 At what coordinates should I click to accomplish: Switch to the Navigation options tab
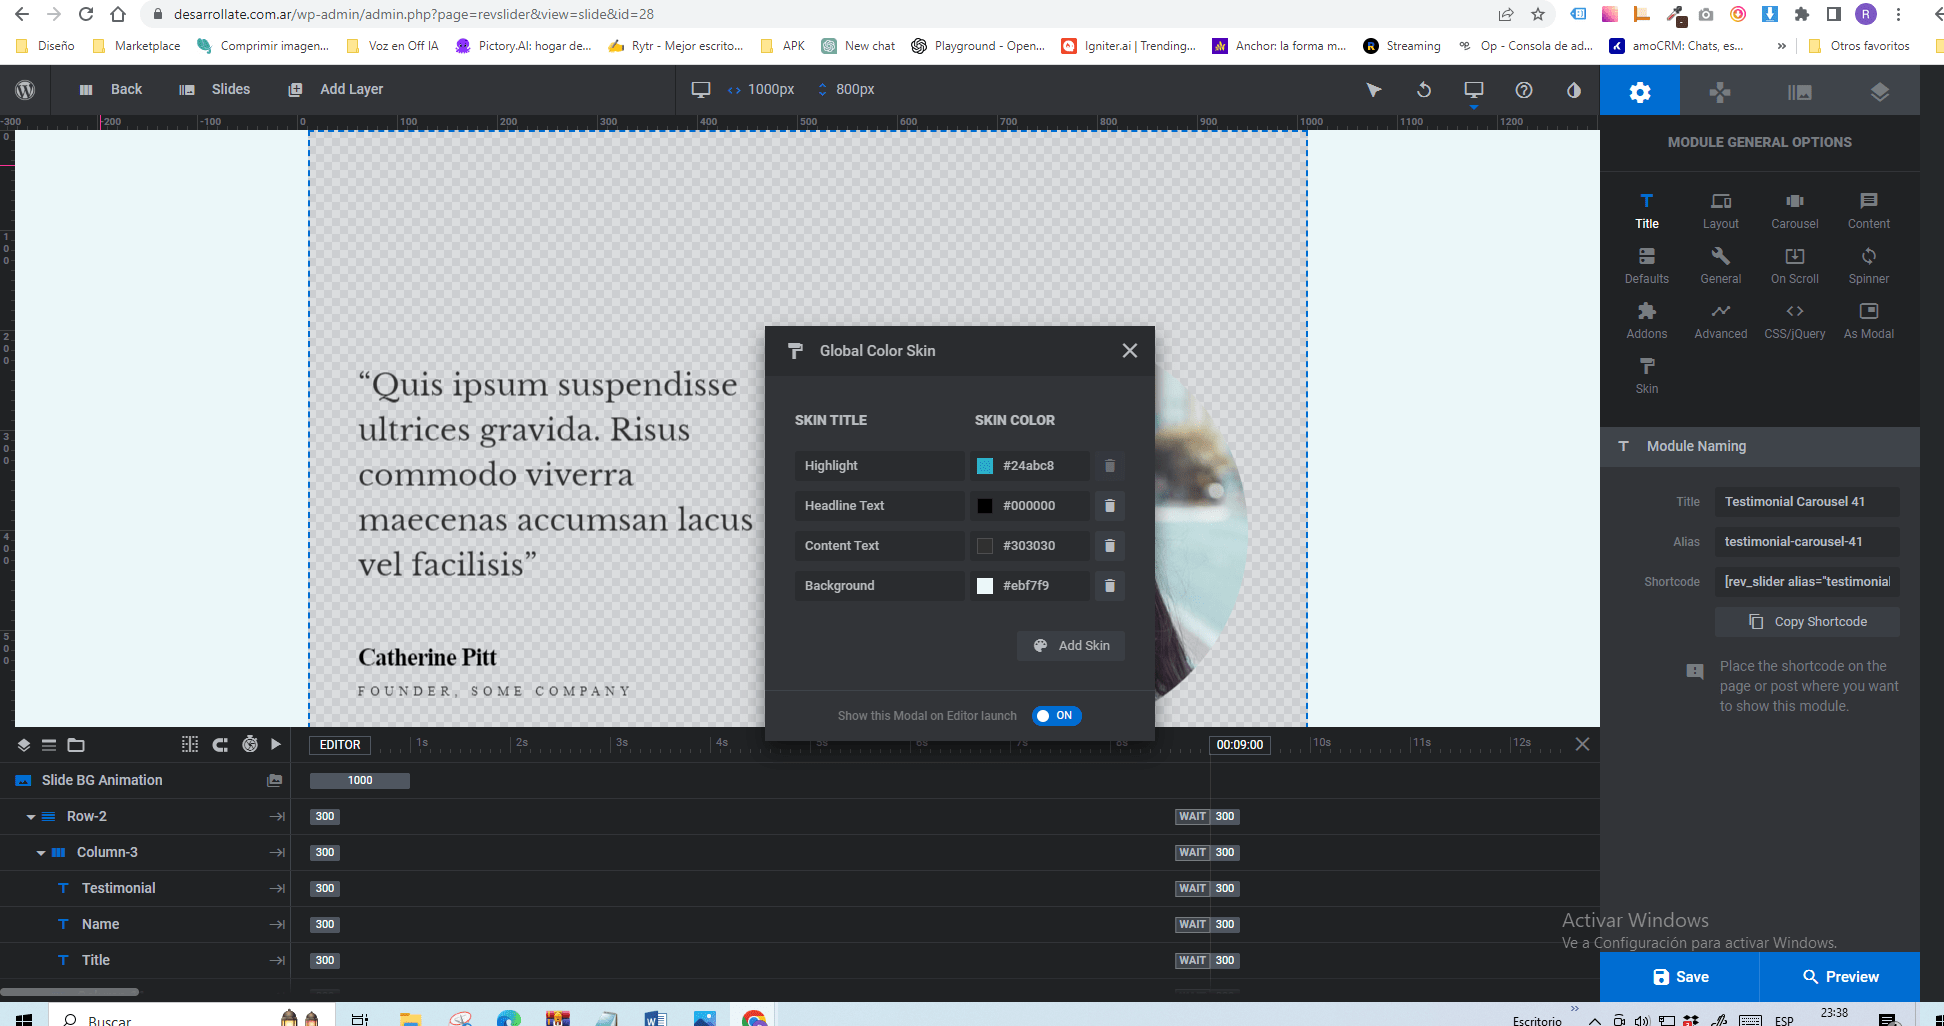[x=1720, y=92]
